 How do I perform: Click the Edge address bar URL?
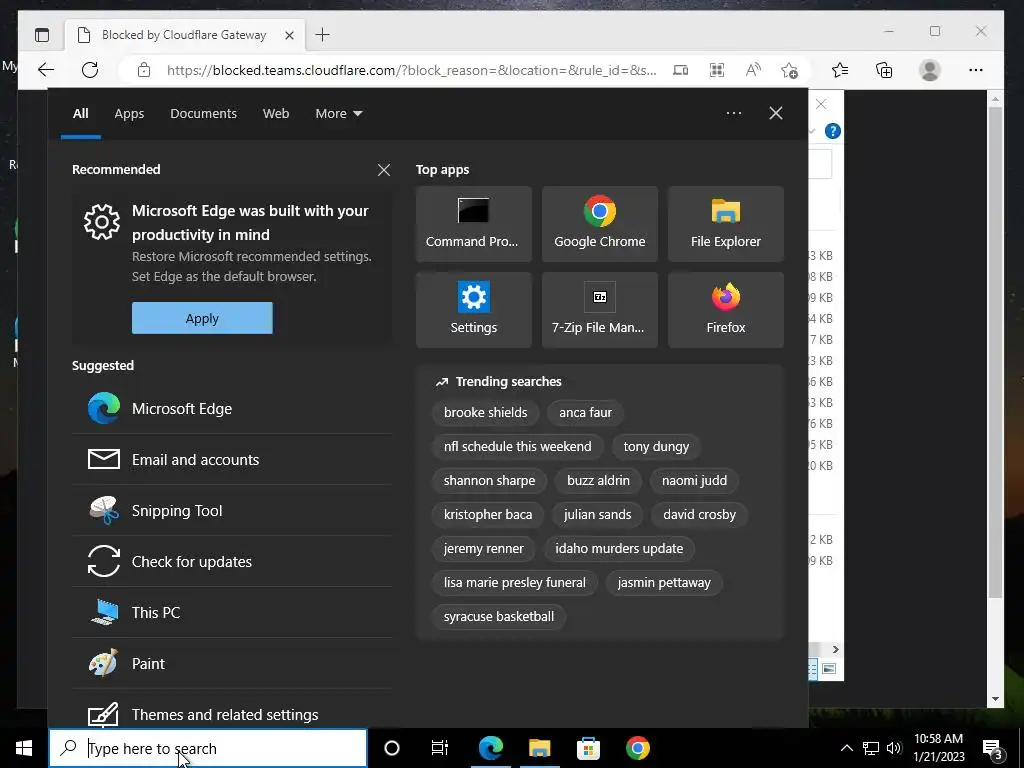(x=411, y=70)
